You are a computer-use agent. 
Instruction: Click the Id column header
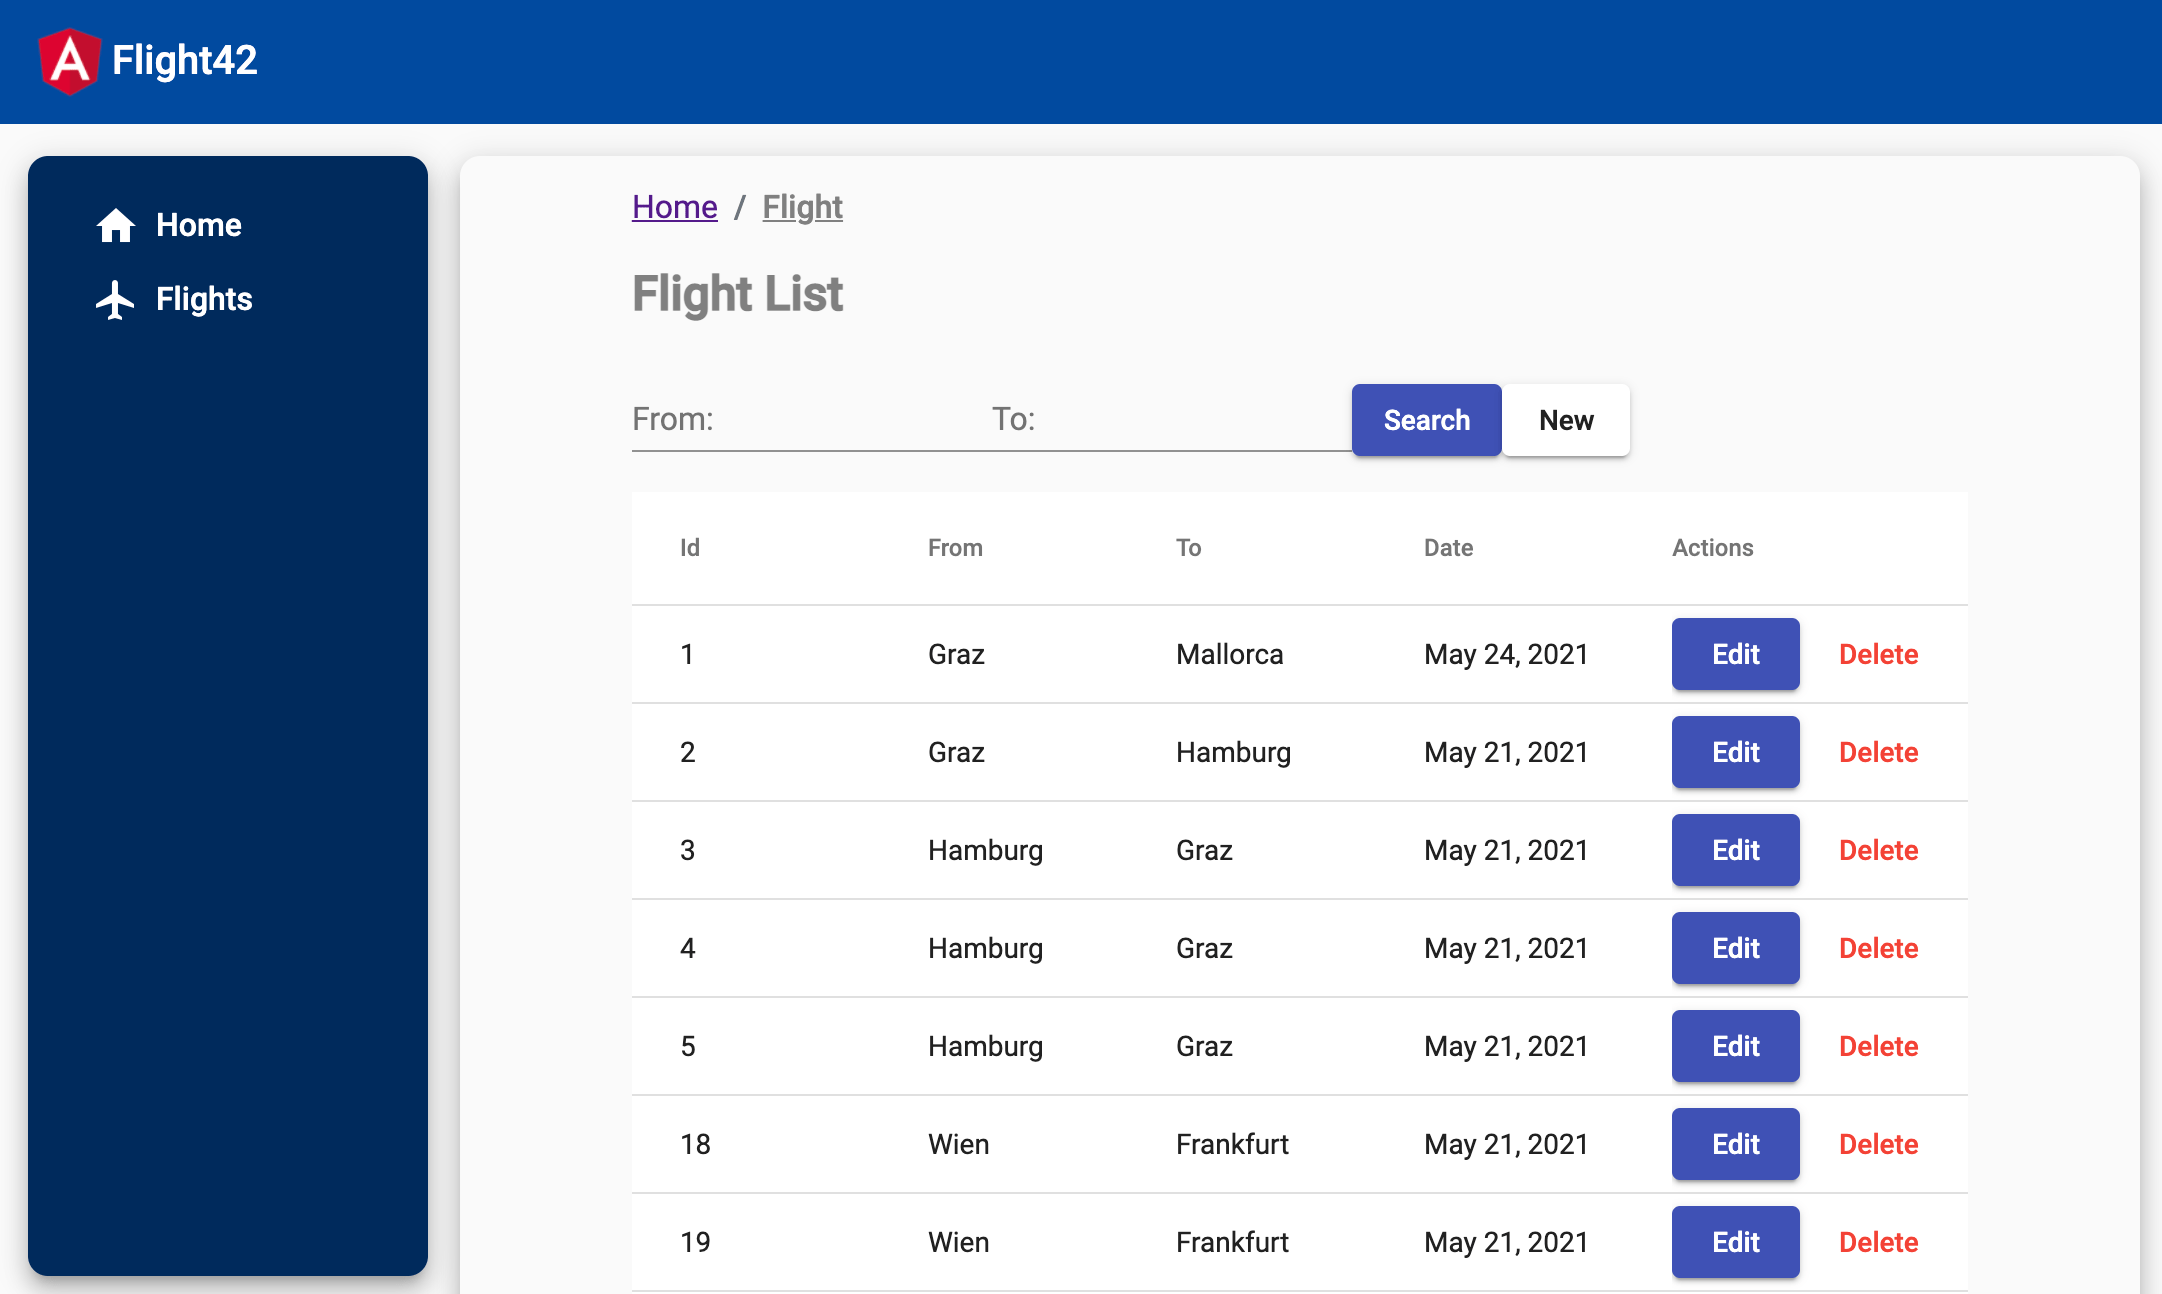689,548
